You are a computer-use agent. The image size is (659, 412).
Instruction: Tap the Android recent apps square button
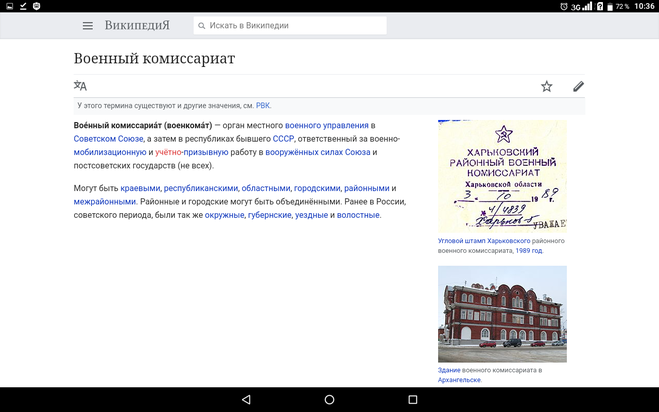[413, 399]
